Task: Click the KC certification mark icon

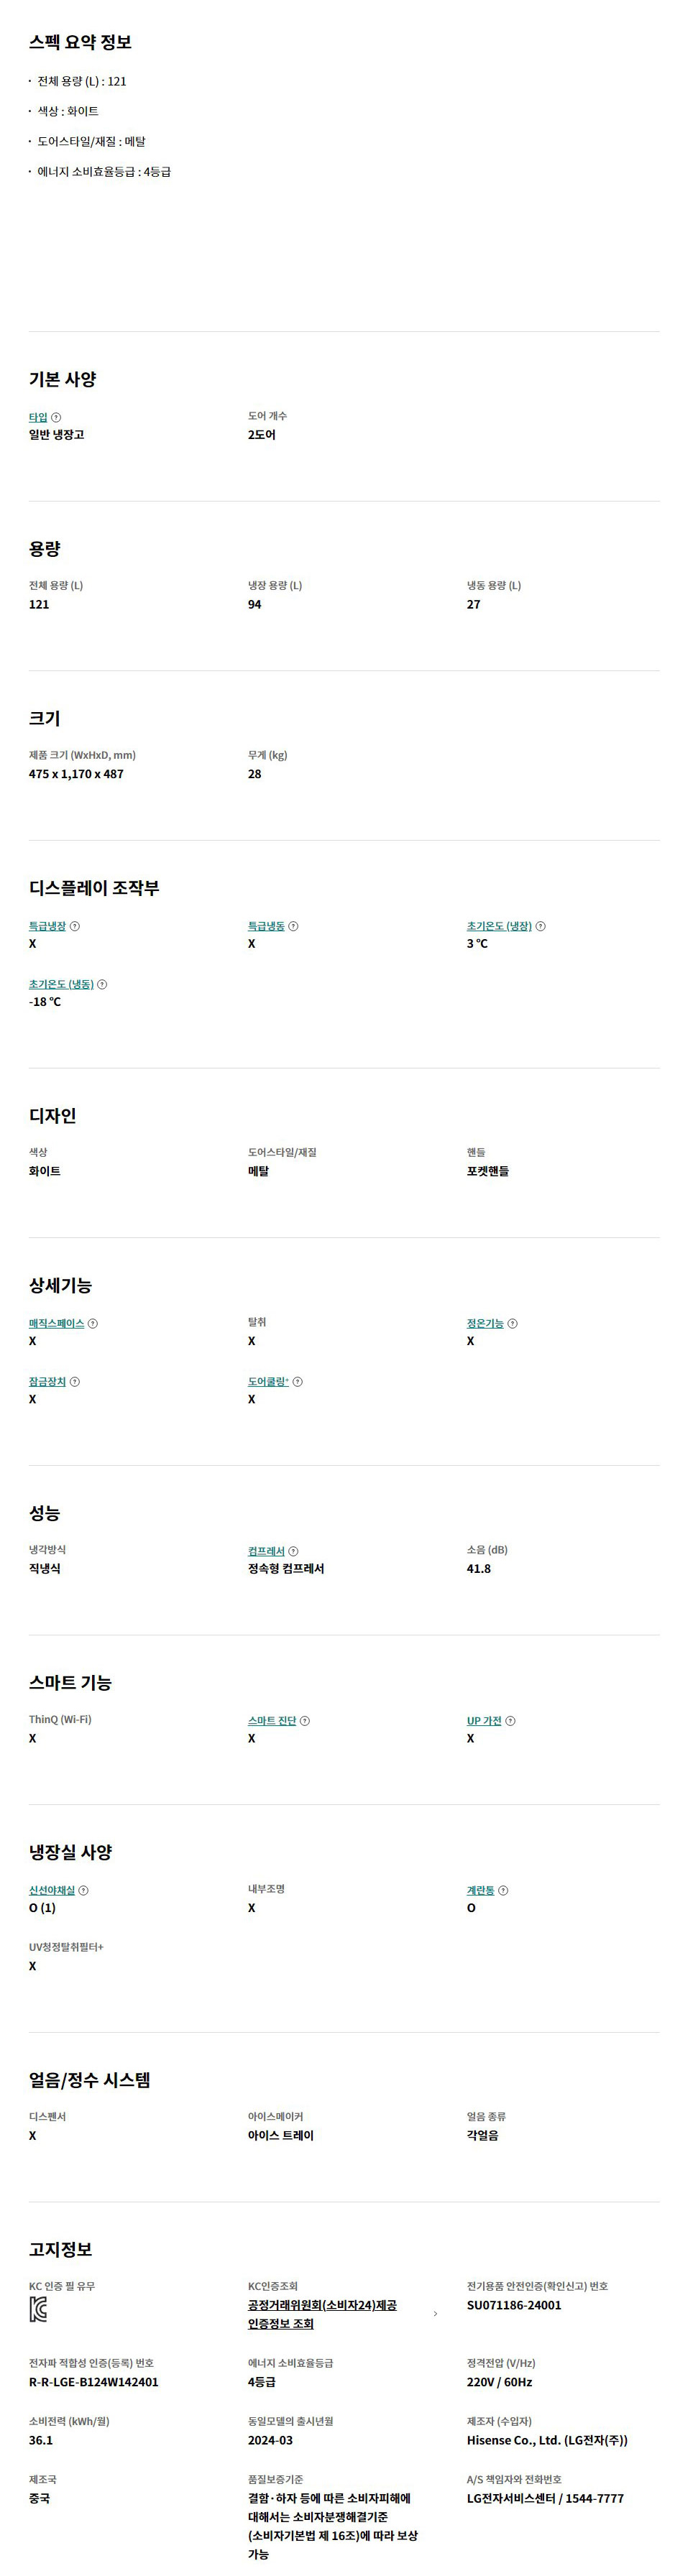Action: pos(38,2310)
